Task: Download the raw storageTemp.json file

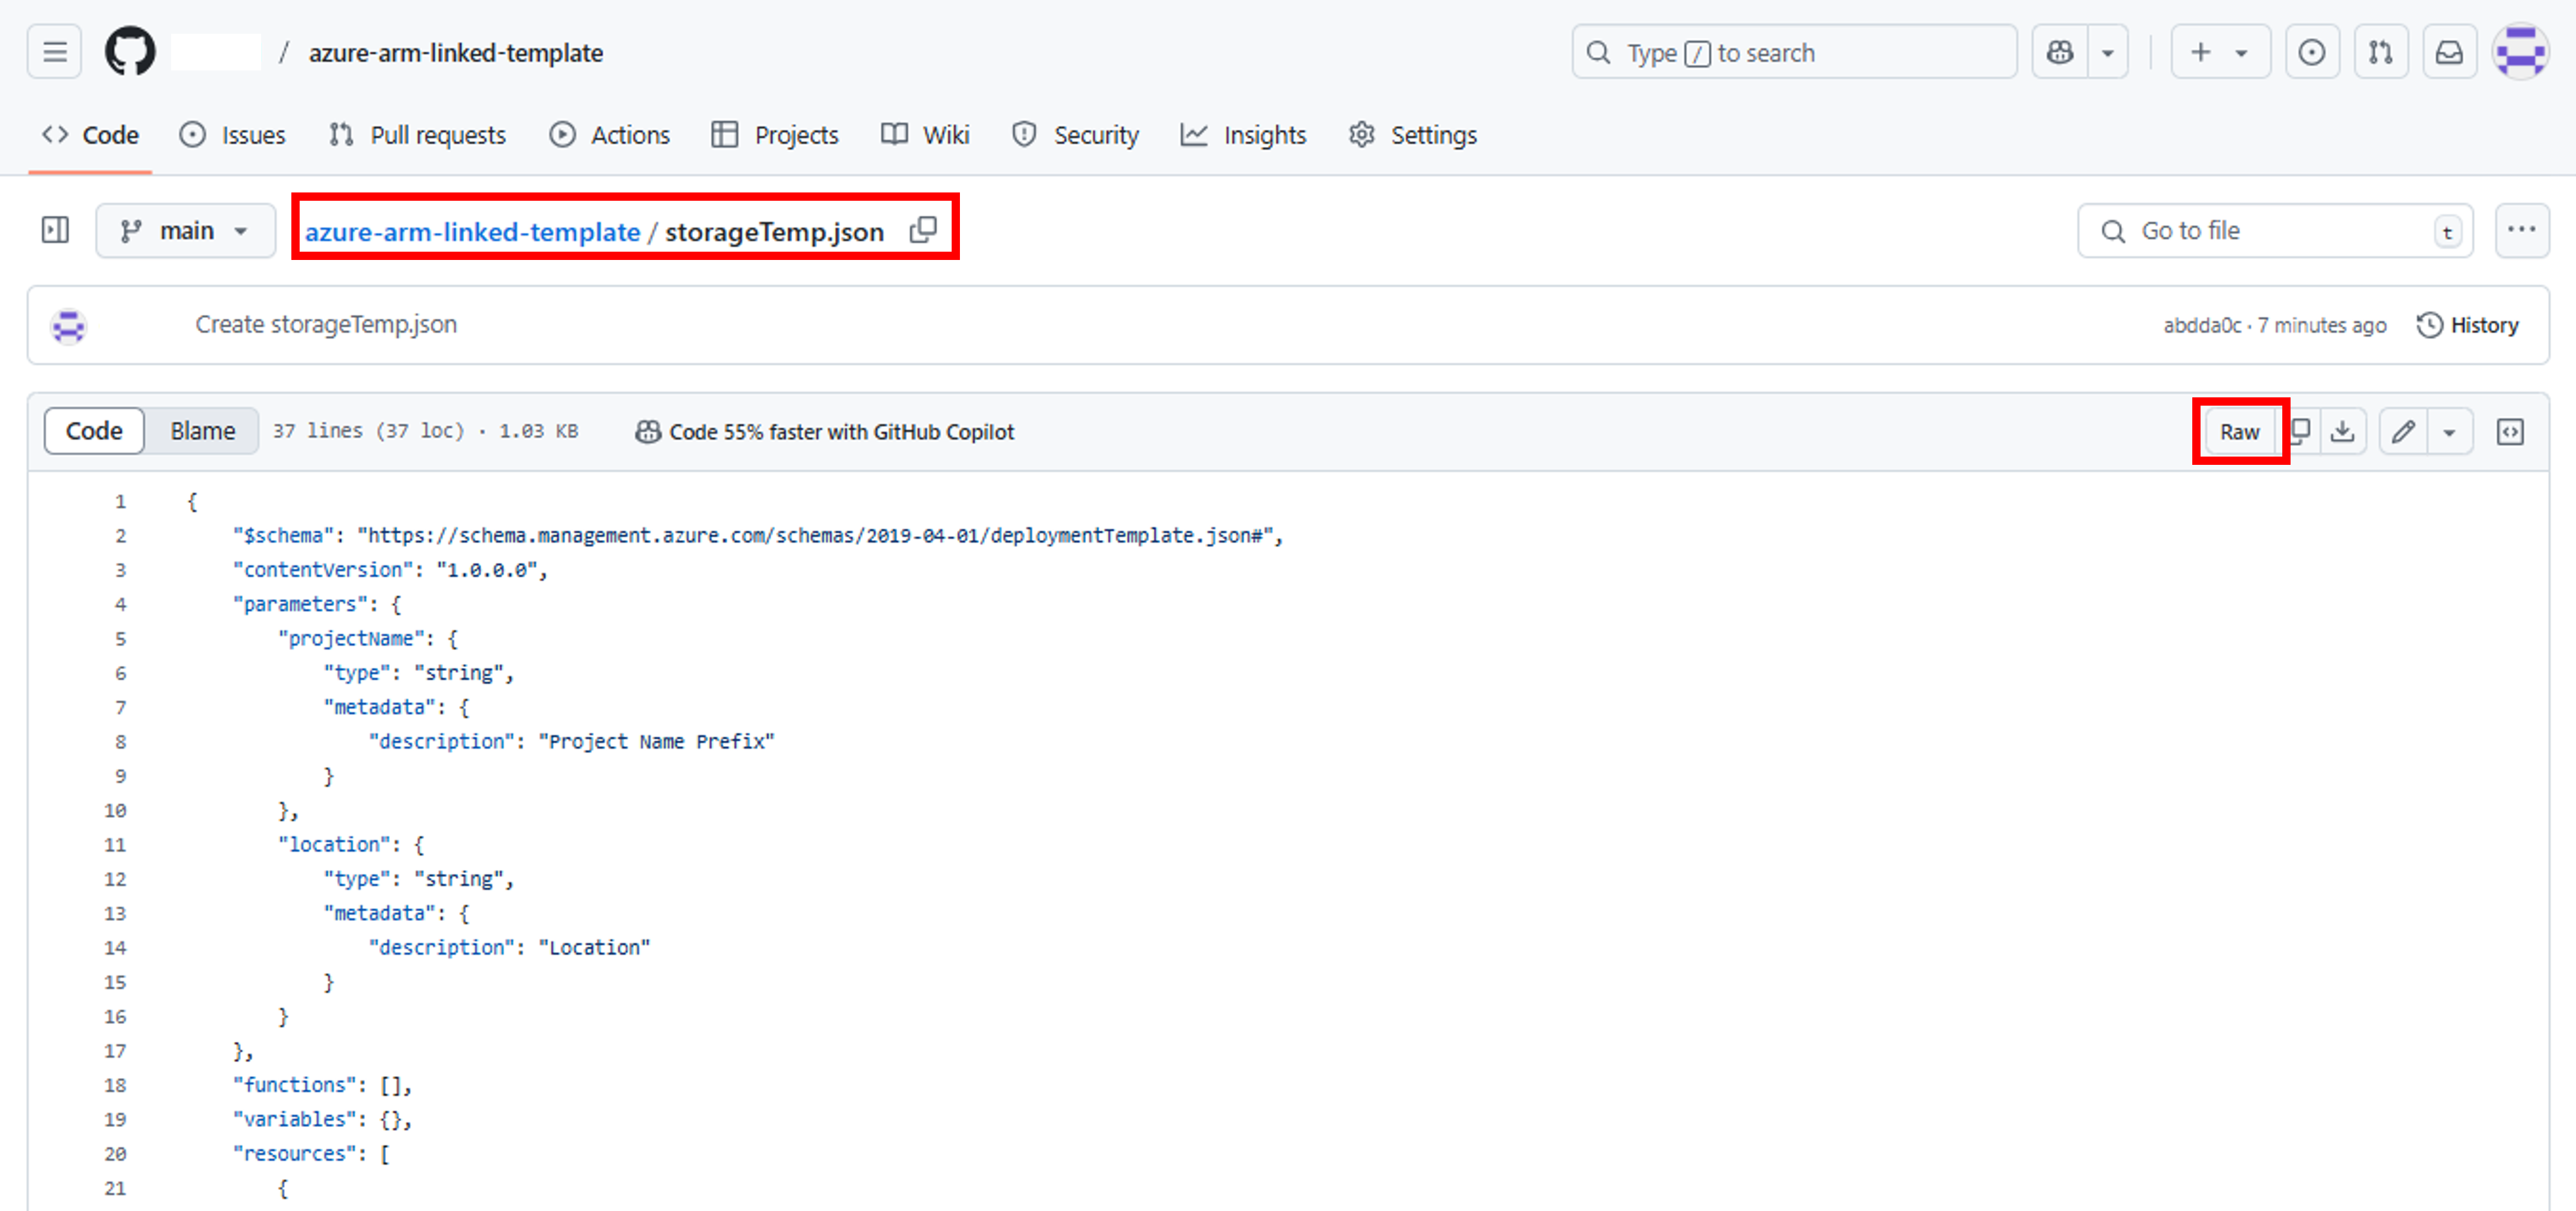Action: 2344,431
